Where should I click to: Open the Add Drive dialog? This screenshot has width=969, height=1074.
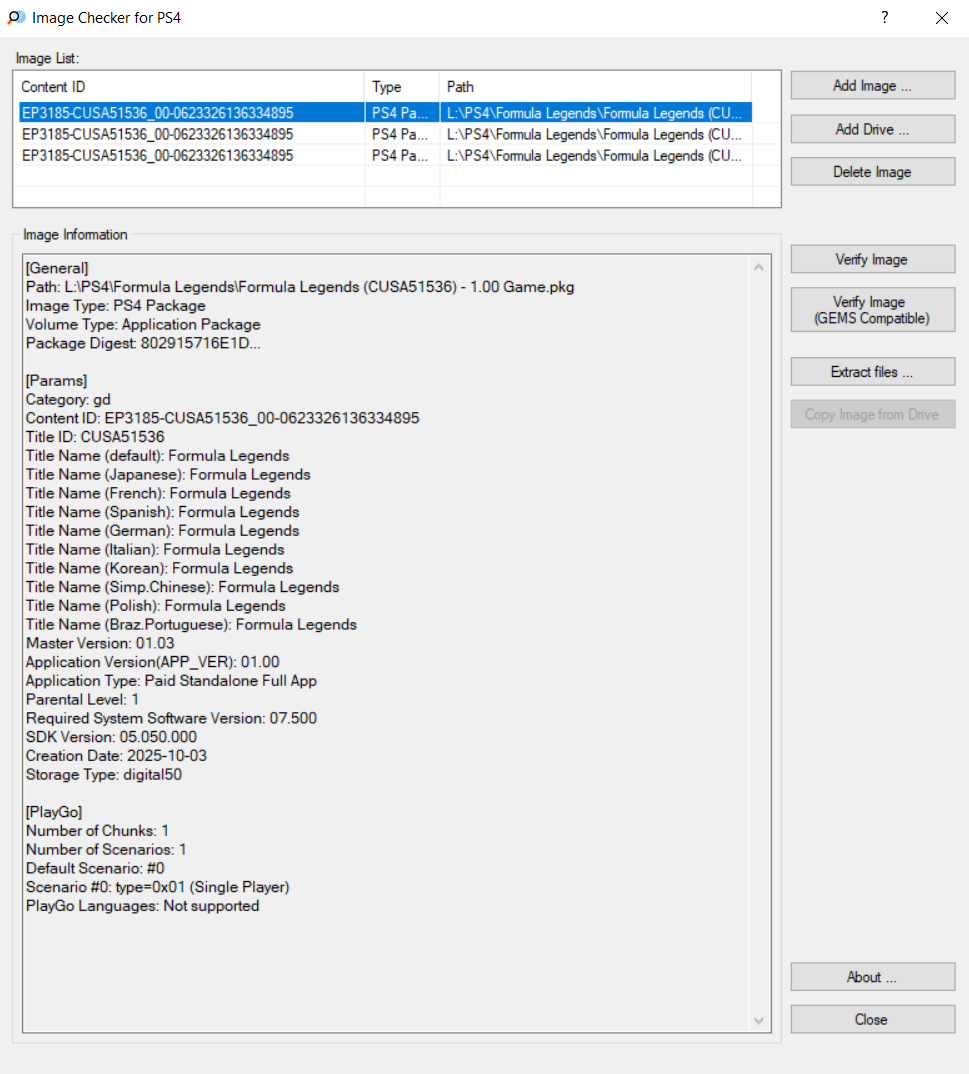click(872, 129)
